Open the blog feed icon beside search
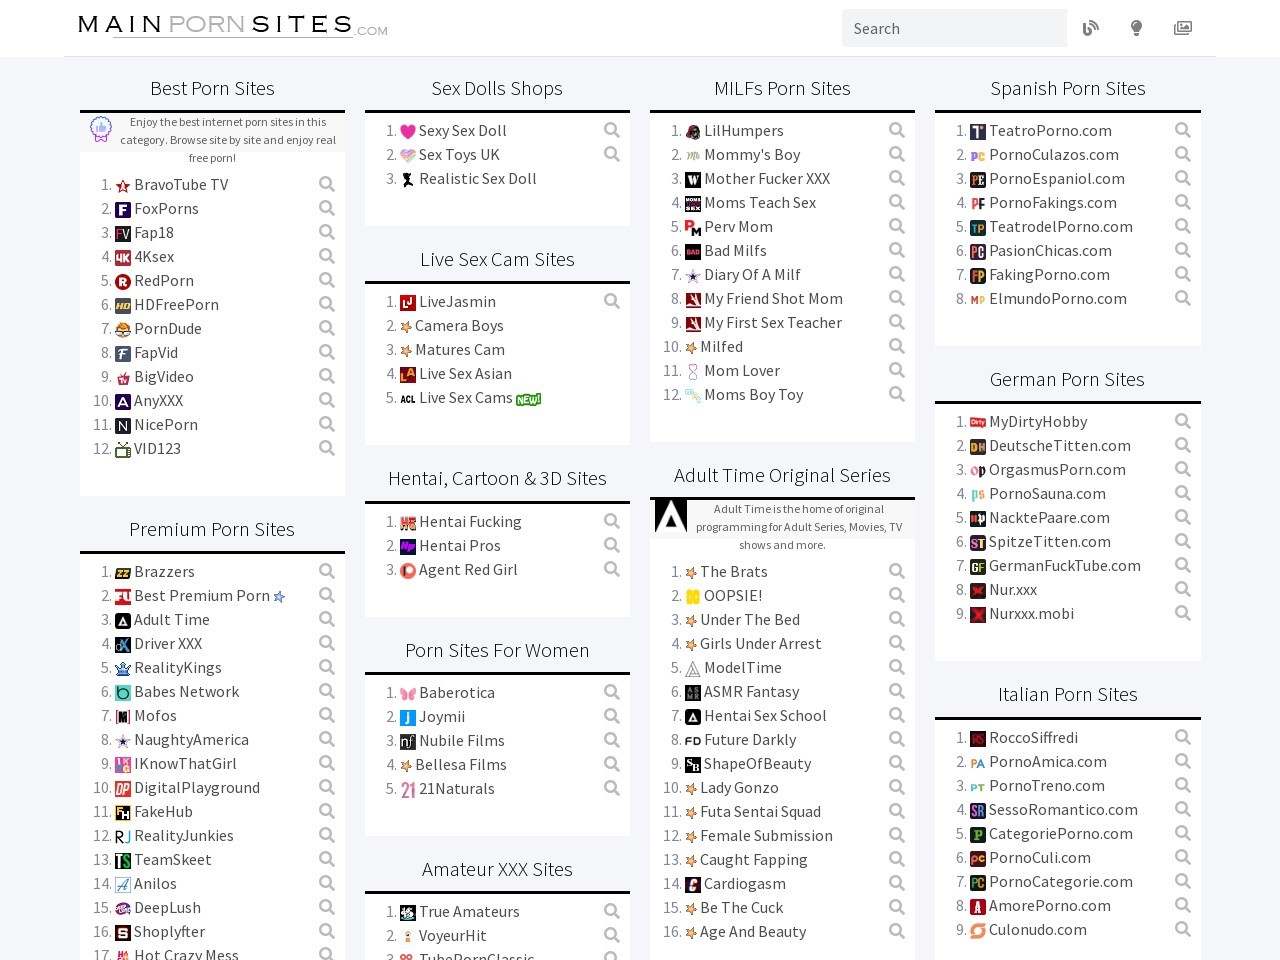Image resolution: width=1280 pixels, height=960 pixels. coord(1091,28)
